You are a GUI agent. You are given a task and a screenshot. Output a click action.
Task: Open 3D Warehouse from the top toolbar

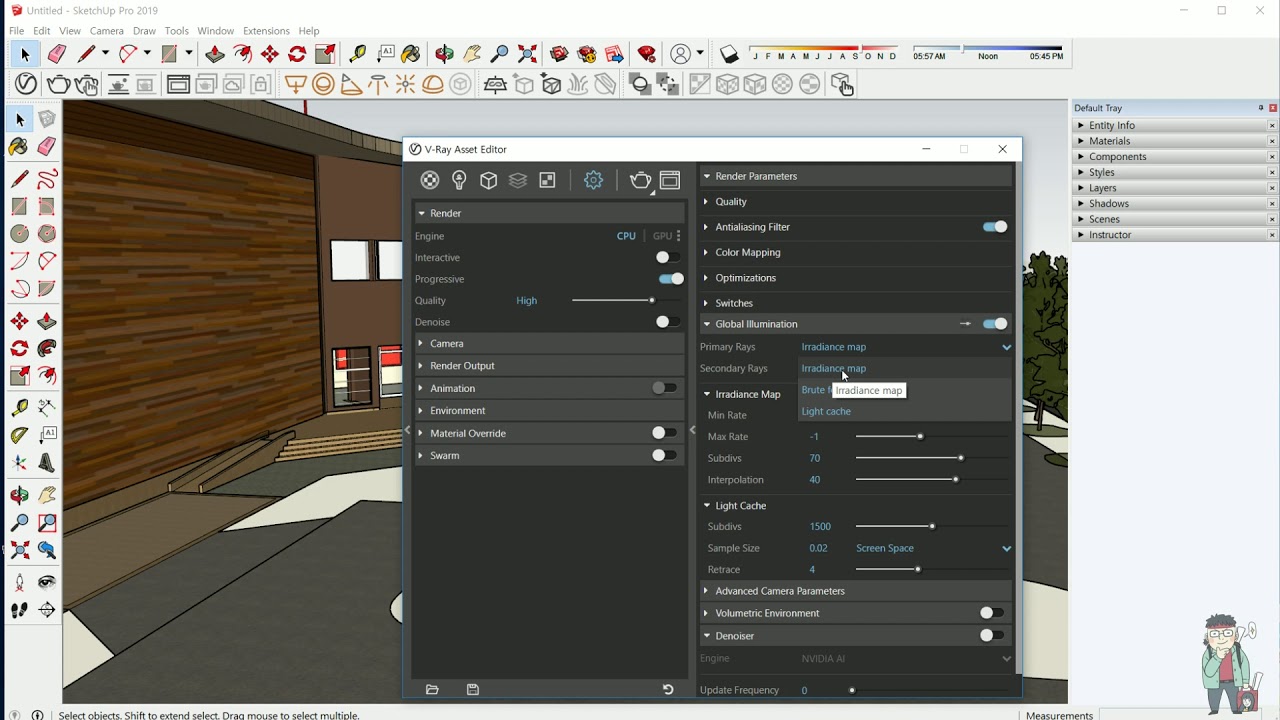click(x=559, y=54)
